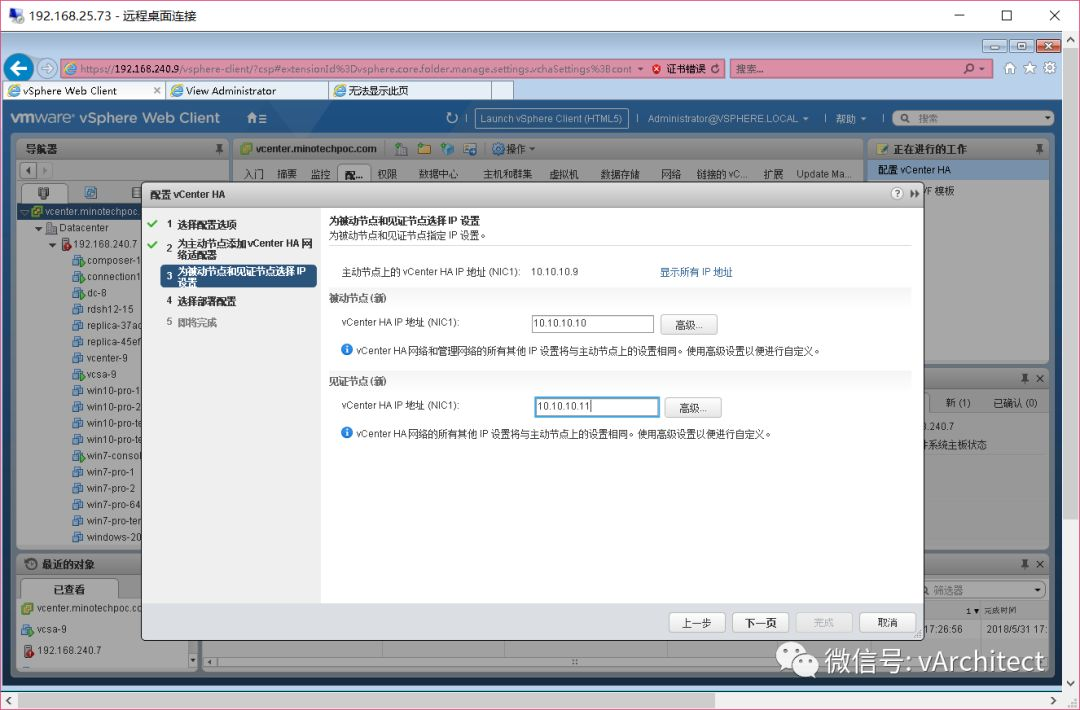Open the 摘要 (Summary) tab
Image resolution: width=1080 pixels, height=710 pixels.
pos(287,174)
